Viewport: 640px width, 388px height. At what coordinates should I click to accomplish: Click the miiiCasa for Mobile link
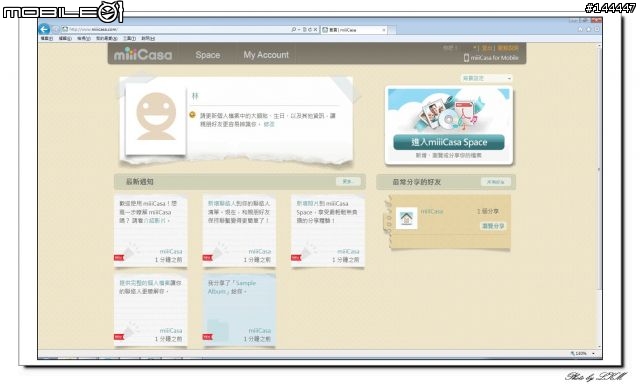(494, 58)
